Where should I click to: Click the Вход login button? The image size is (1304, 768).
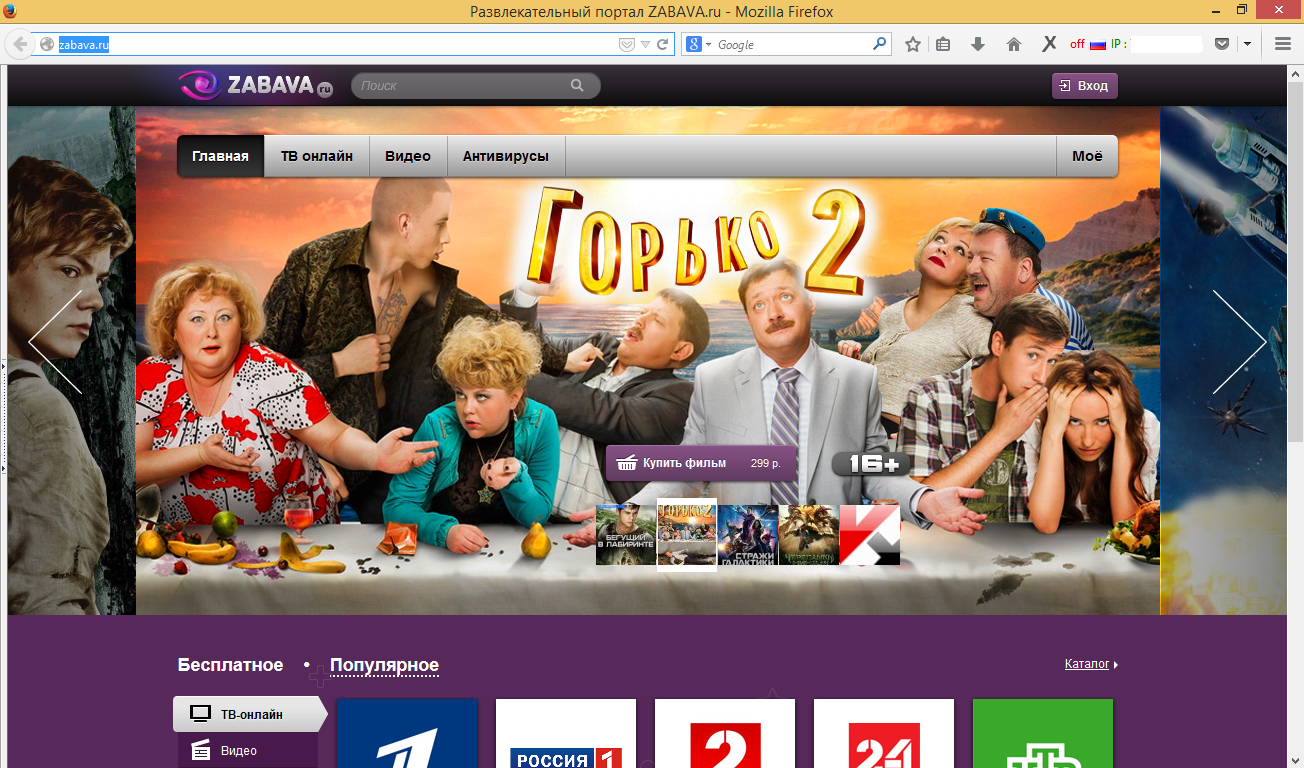click(1085, 86)
